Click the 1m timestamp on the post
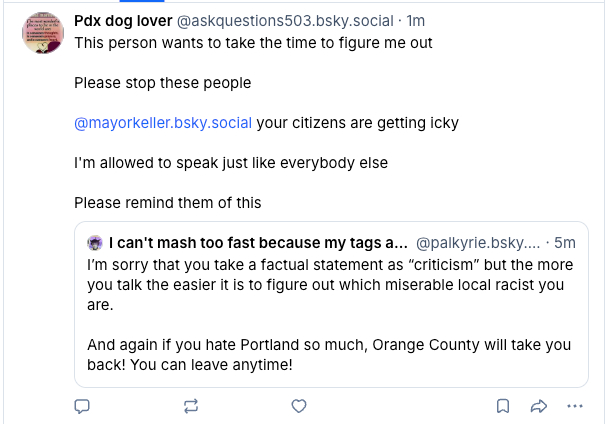Image resolution: width=609 pixels, height=424 pixels. point(416,21)
